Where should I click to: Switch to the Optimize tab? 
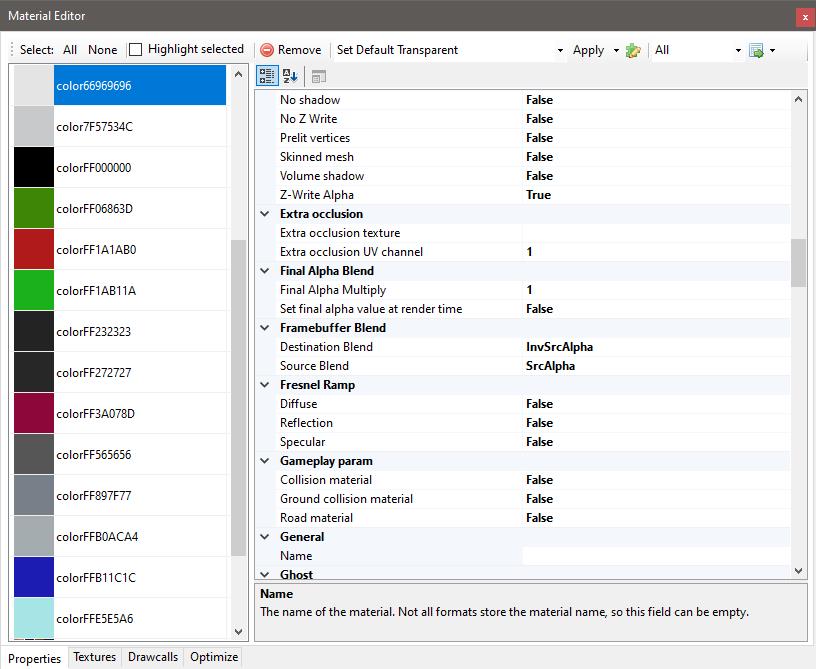[214, 657]
